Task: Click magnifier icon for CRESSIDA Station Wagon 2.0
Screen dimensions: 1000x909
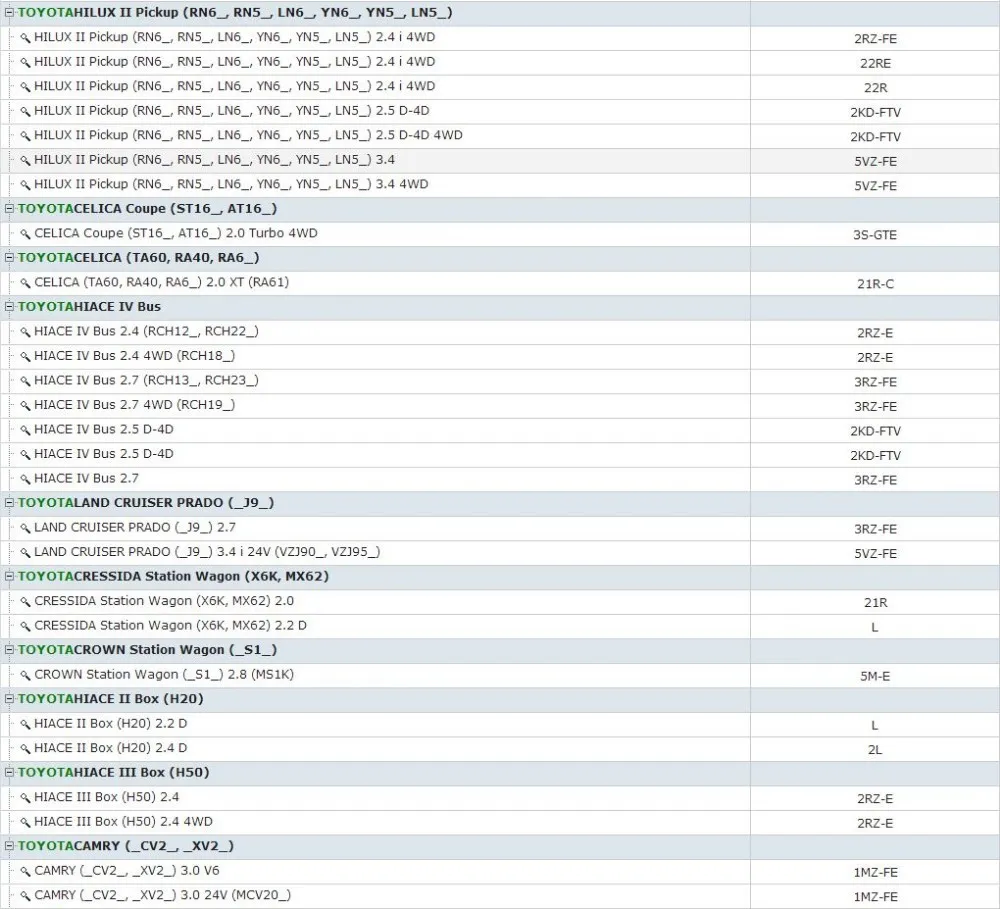Action: tap(25, 602)
